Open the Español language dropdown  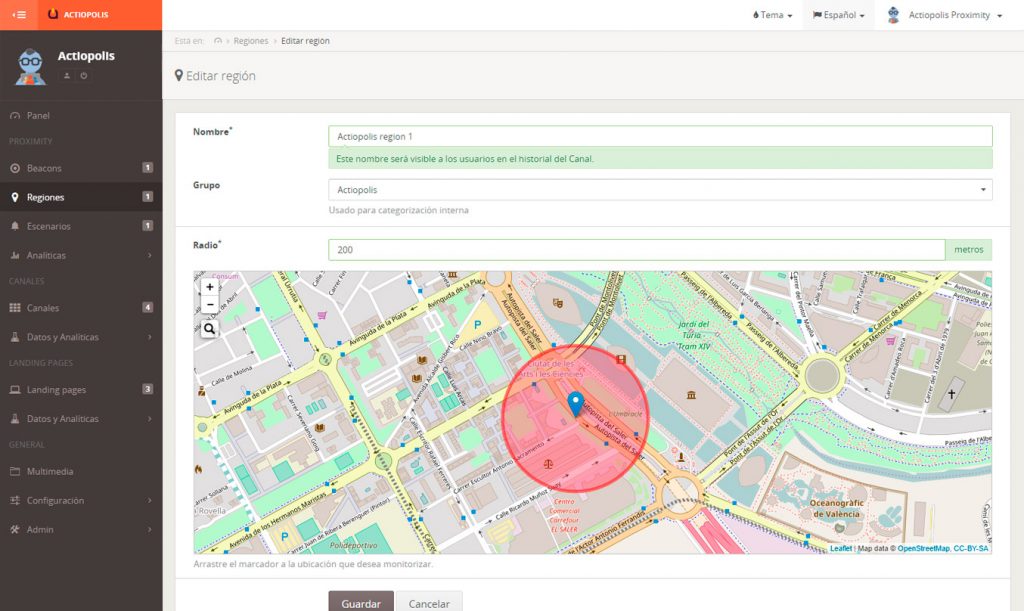coord(839,15)
